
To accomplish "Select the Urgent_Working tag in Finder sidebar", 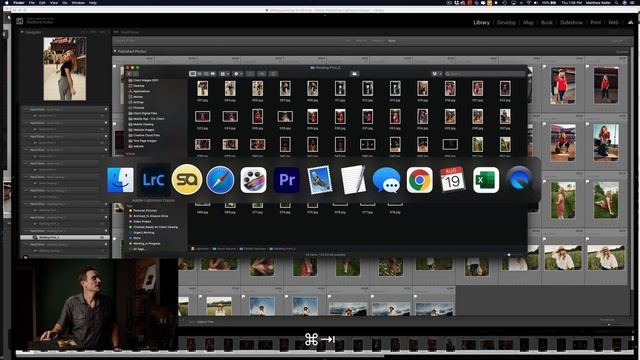I will pos(144,233).
